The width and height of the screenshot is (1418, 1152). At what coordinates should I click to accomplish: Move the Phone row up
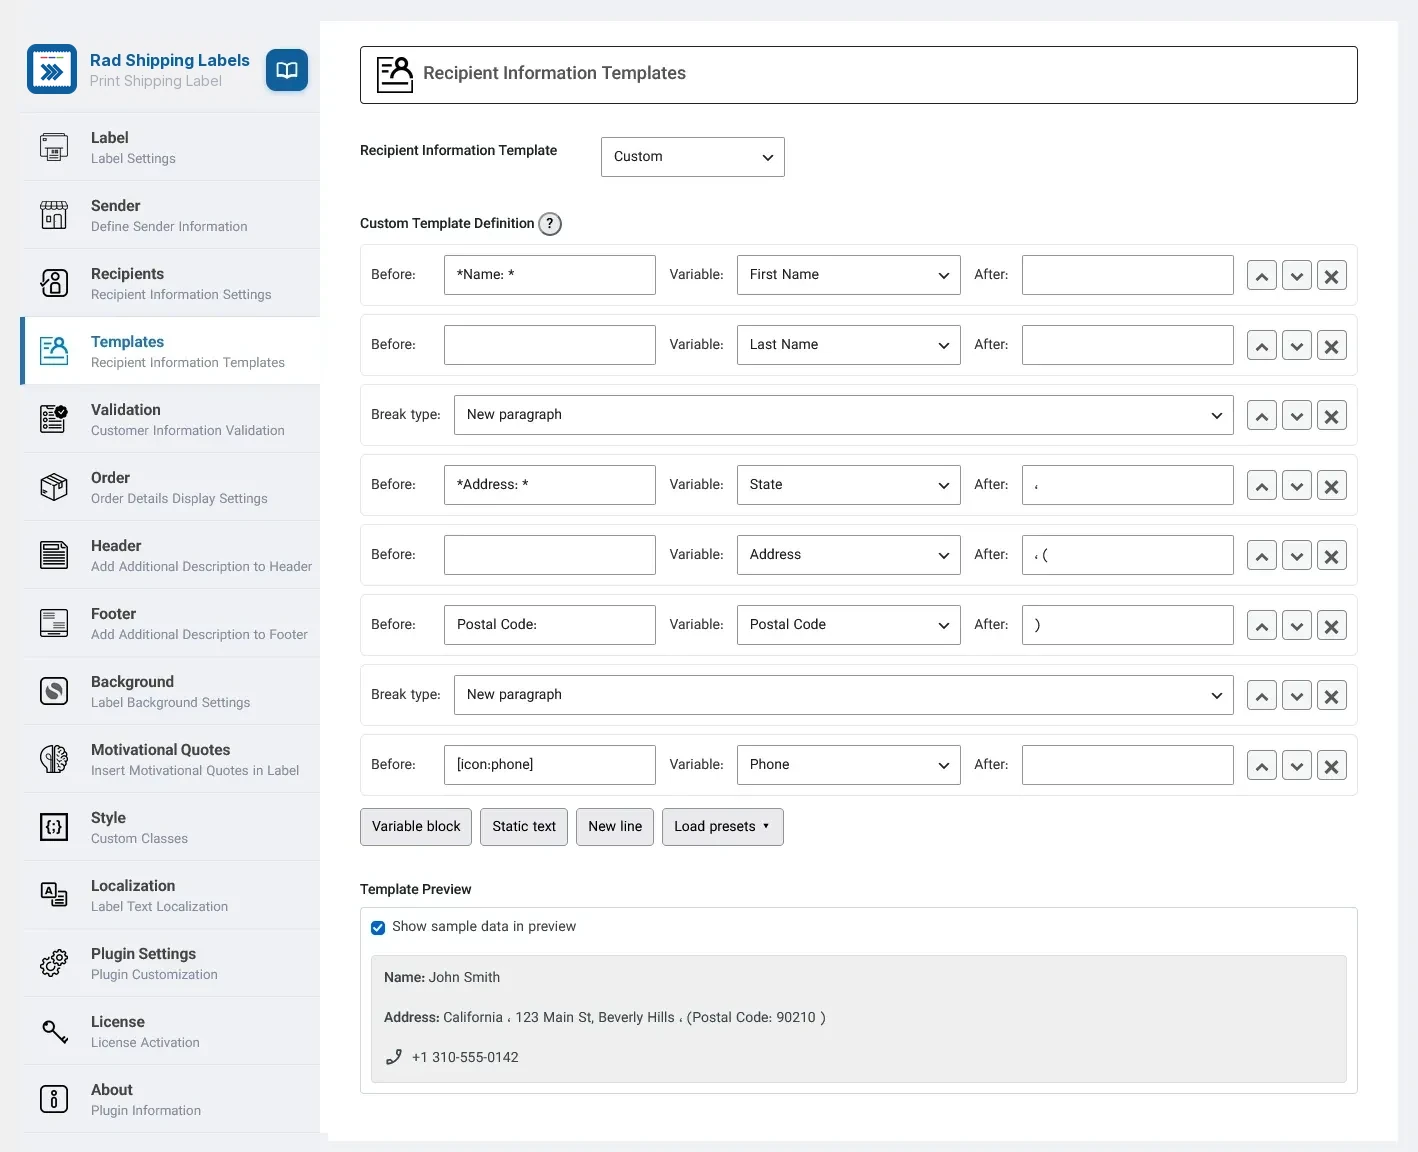(x=1262, y=766)
